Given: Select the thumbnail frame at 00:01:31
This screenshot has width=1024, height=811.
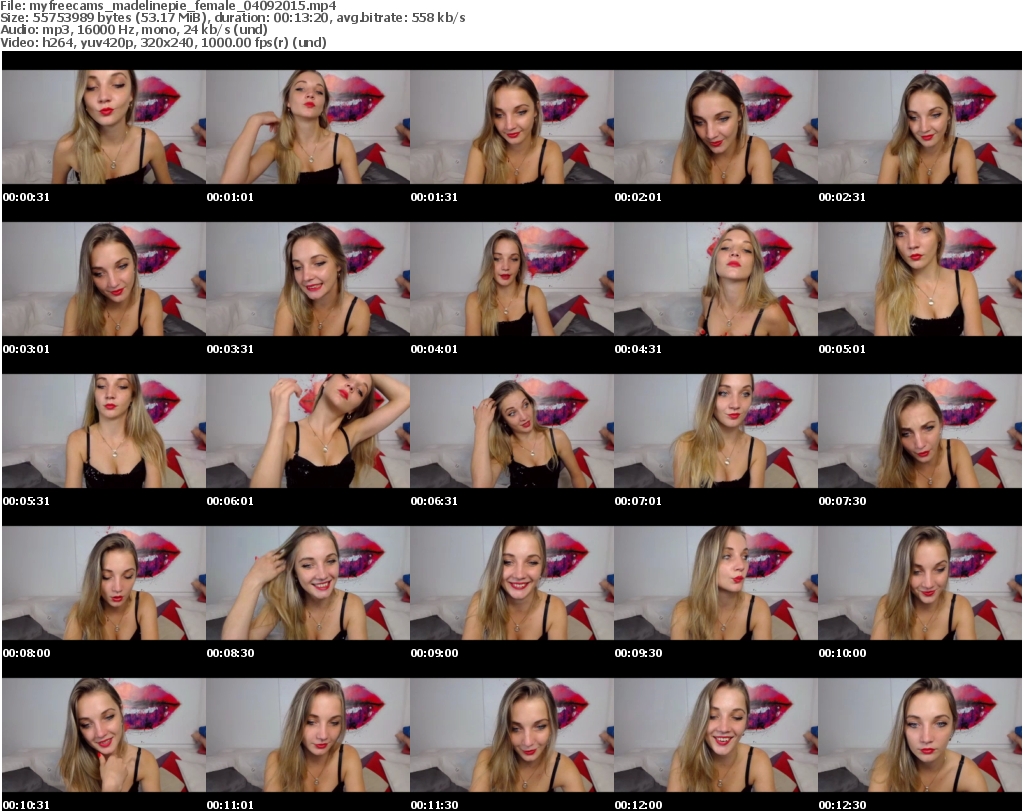Looking at the screenshot, I should 511,127.
